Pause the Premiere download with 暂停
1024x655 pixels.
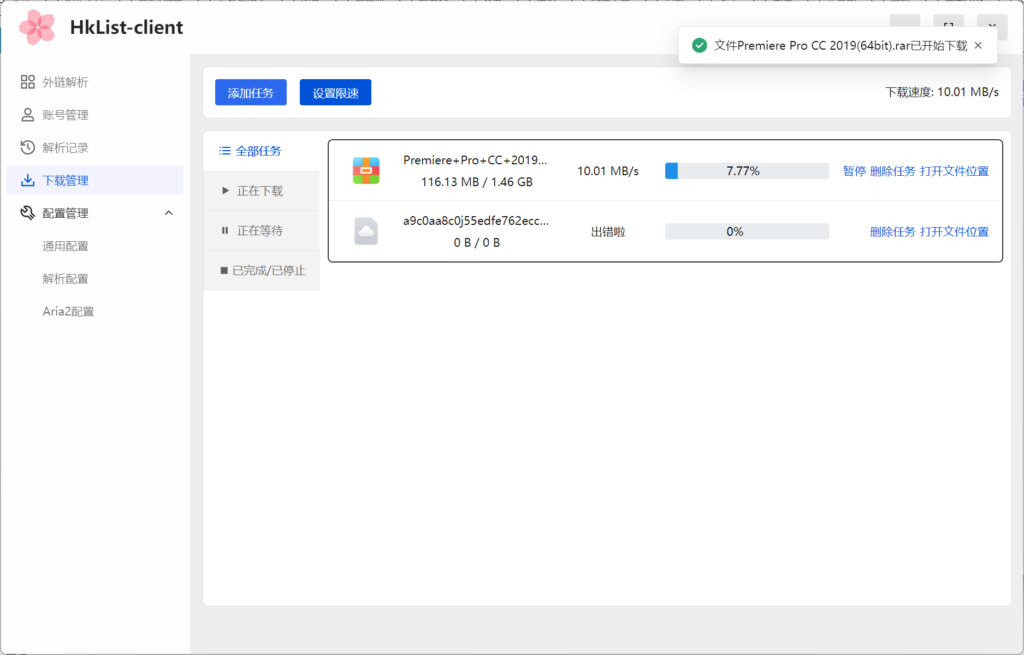tap(854, 171)
